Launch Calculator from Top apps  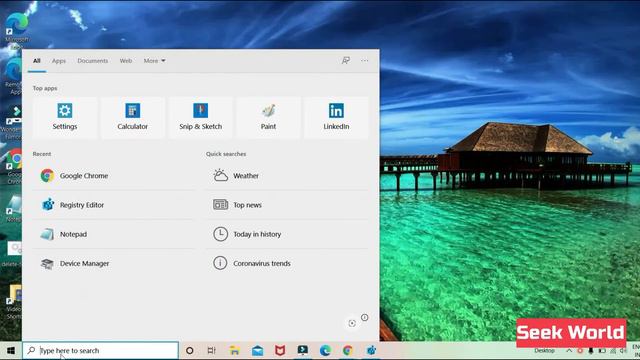[x=133, y=118]
